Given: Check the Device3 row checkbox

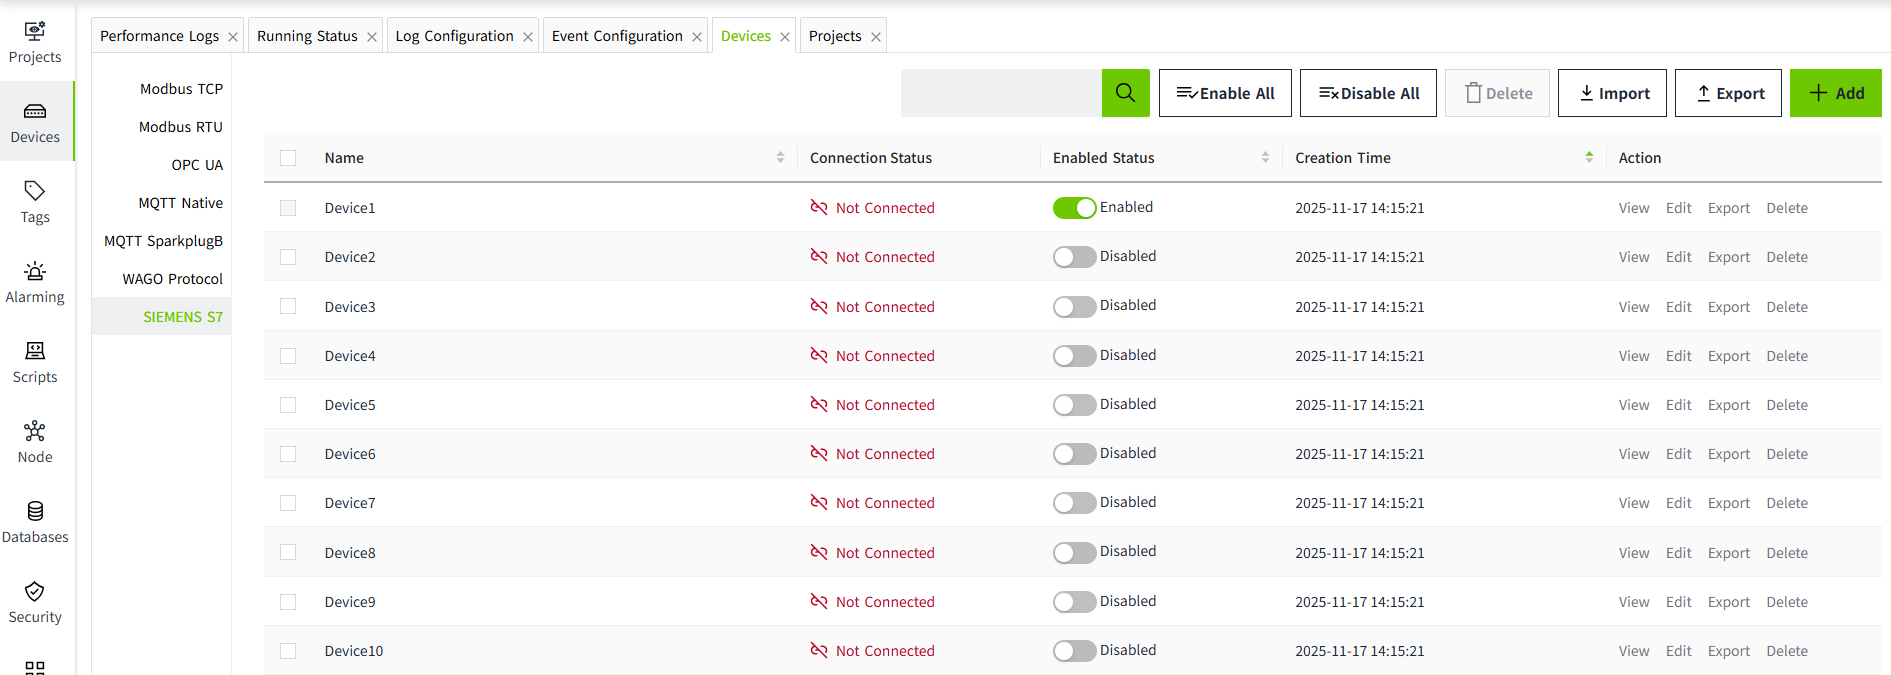Looking at the screenshot, I should (x=288, y=307).
